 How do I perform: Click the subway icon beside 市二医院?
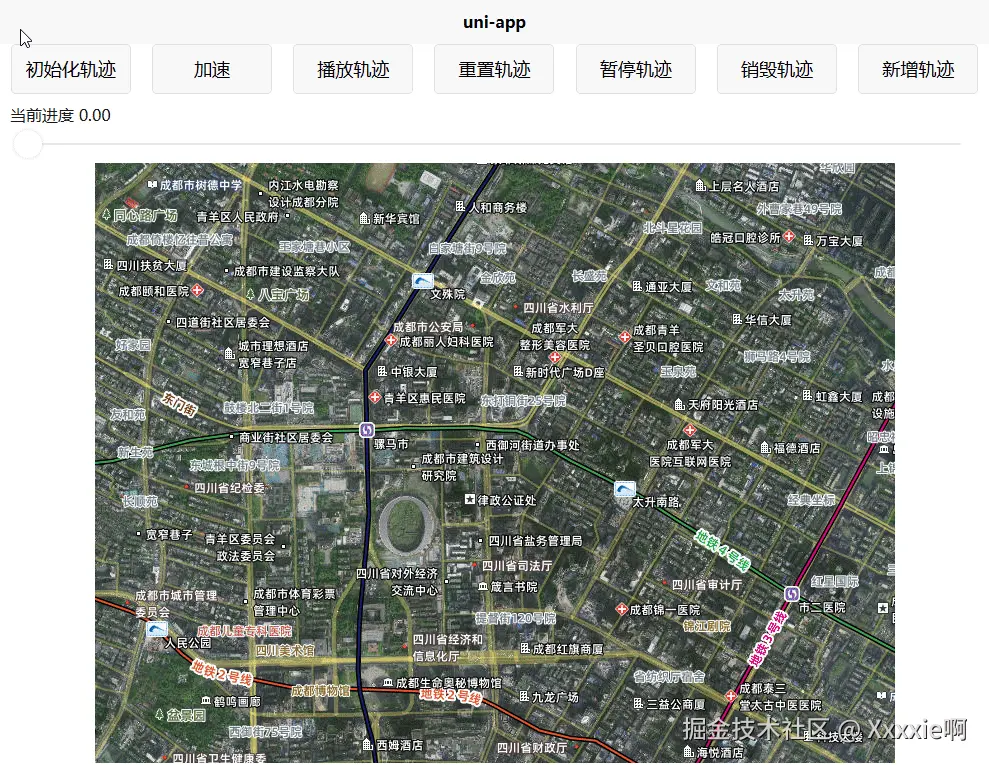click(792, 594)
